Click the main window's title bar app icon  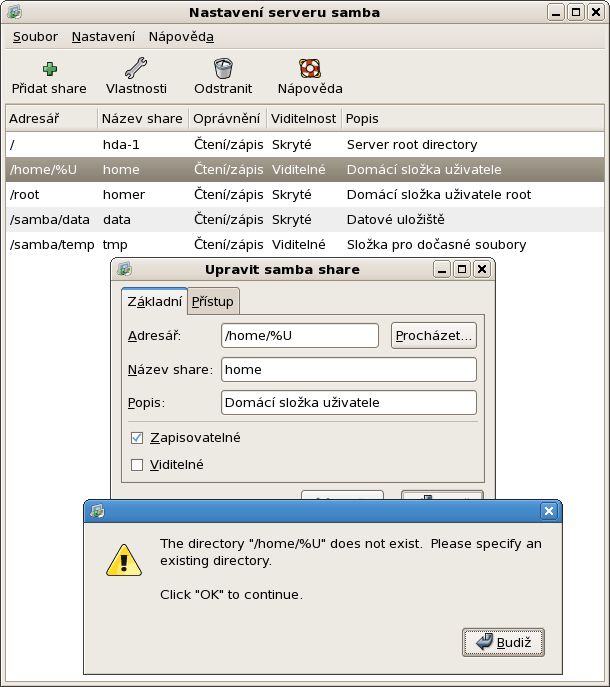click(x=14, y=12)
